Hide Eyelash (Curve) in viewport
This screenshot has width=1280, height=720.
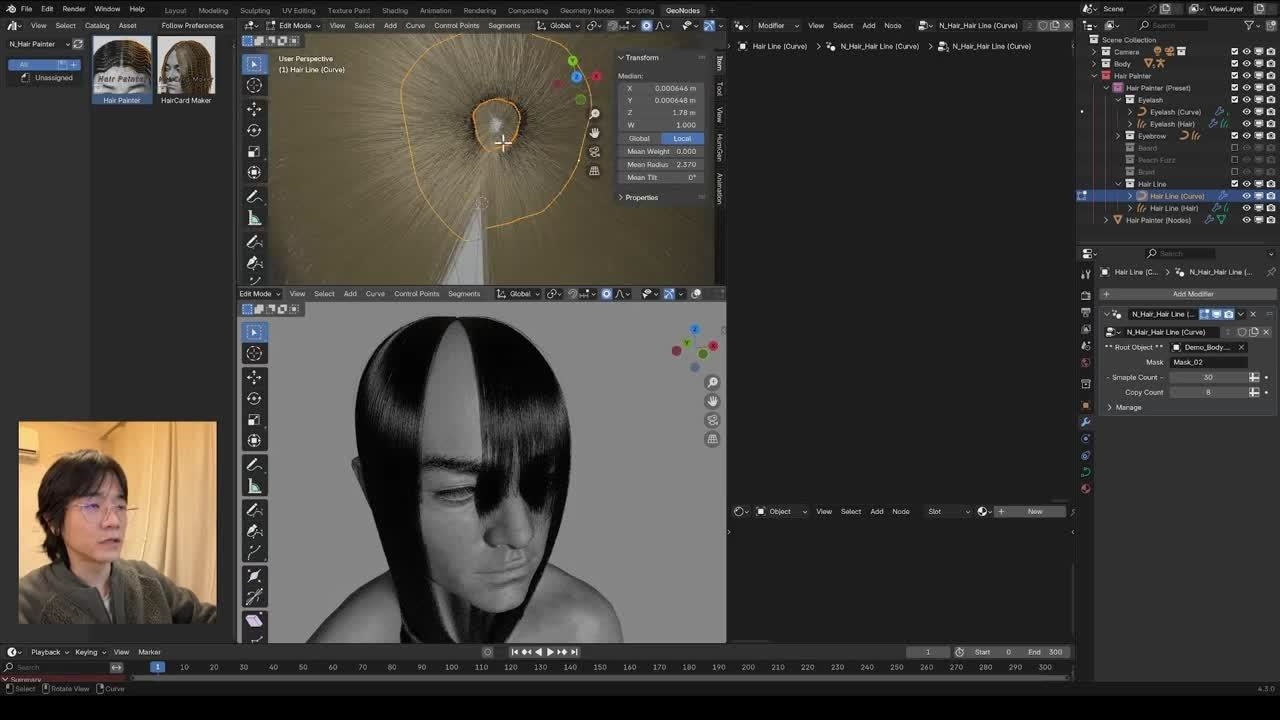click(x=1246, y=112)
